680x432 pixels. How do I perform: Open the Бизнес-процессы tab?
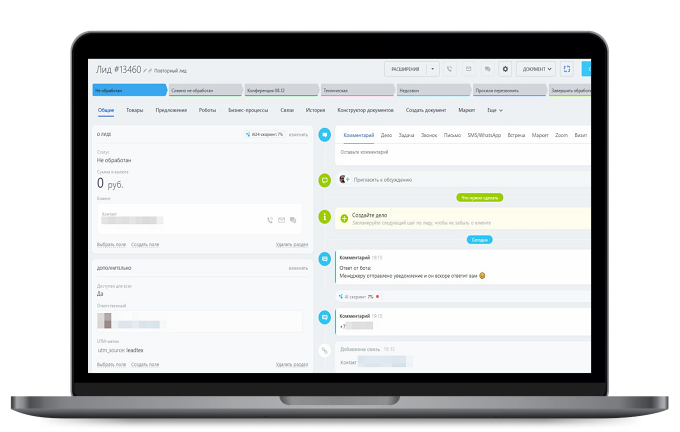coord(248,110)
